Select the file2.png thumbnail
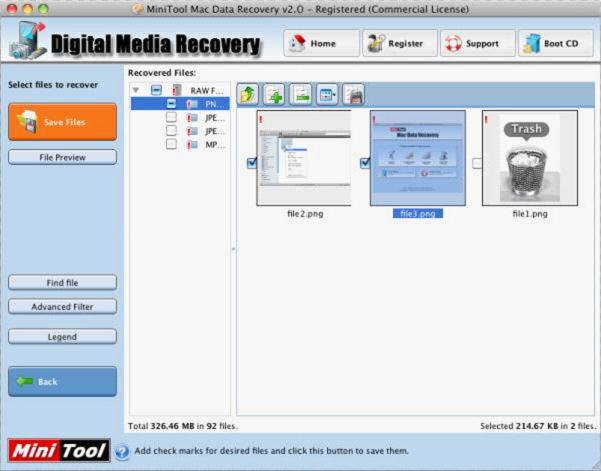The image size is (601, 471). 304,158
